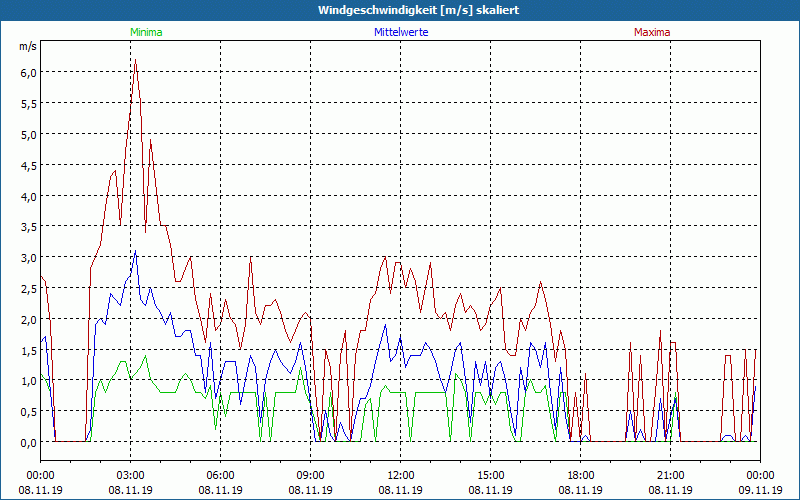The image size is (800, 500).
Task: Click the 15:00 time axis label
Action: pos(490,476)
